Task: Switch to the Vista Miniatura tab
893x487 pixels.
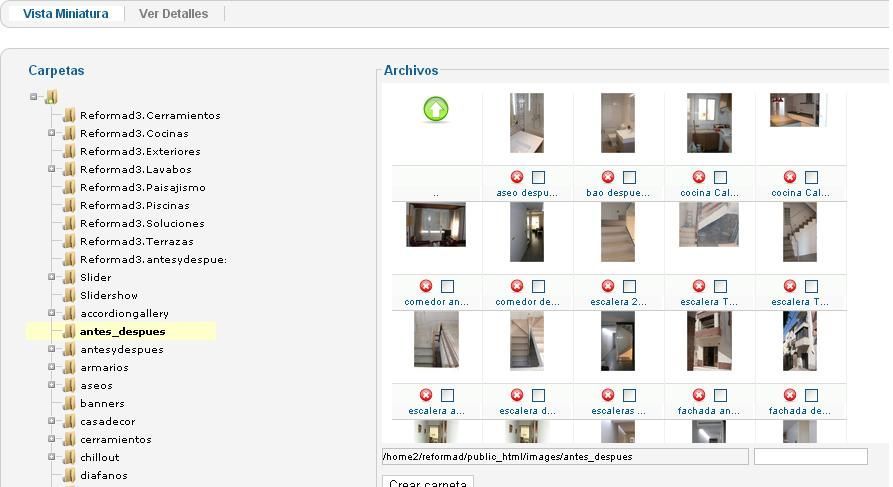Action: point(65,14)
